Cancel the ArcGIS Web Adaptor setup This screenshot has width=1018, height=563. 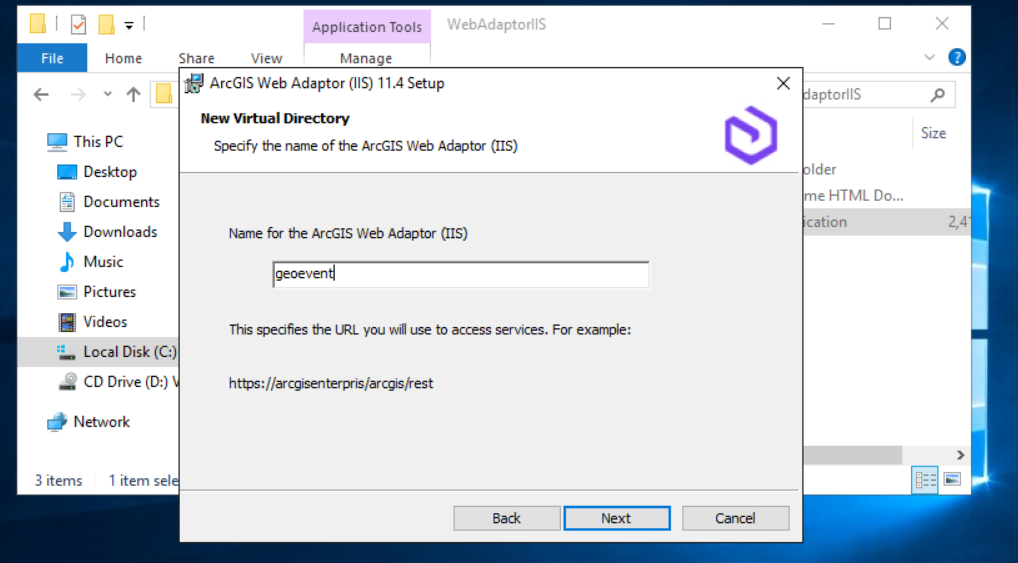pos(736,518)
